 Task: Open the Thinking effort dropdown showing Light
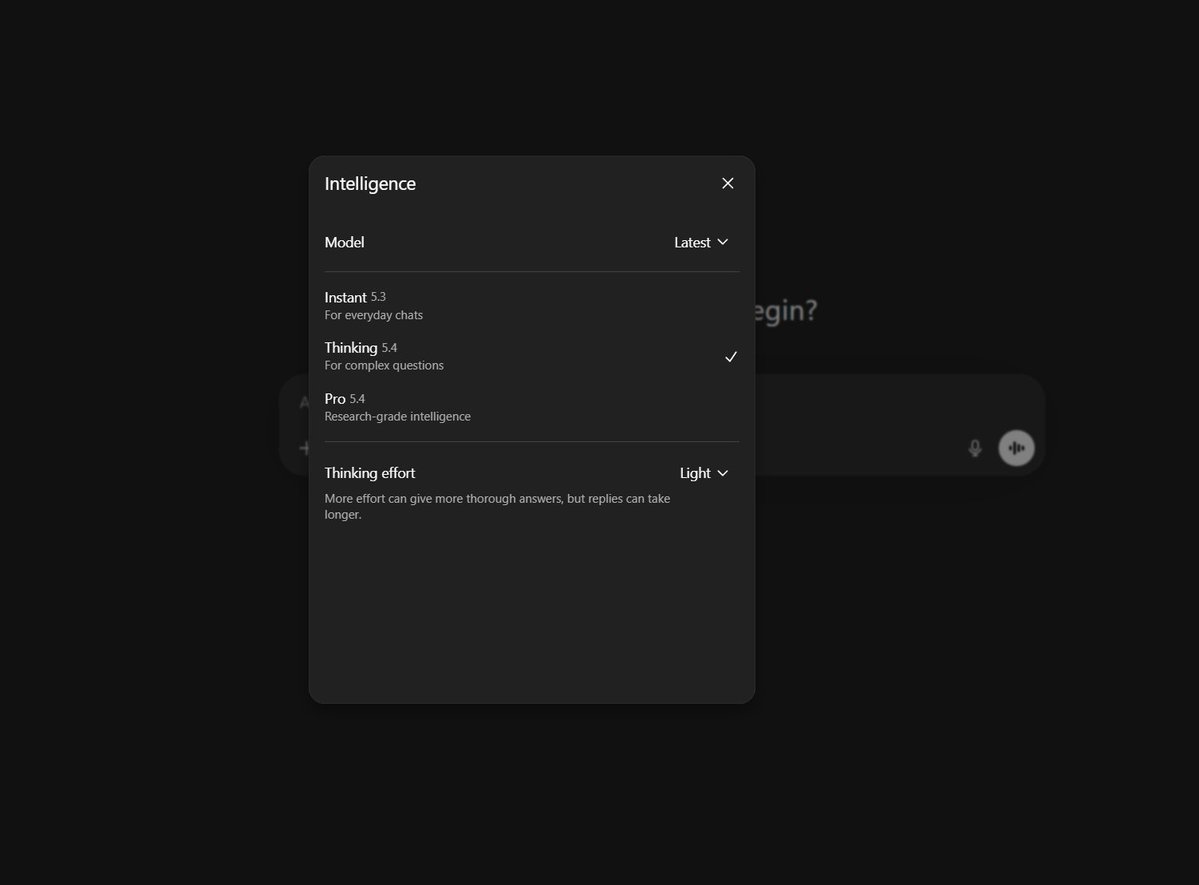click(x=703, y=473)
